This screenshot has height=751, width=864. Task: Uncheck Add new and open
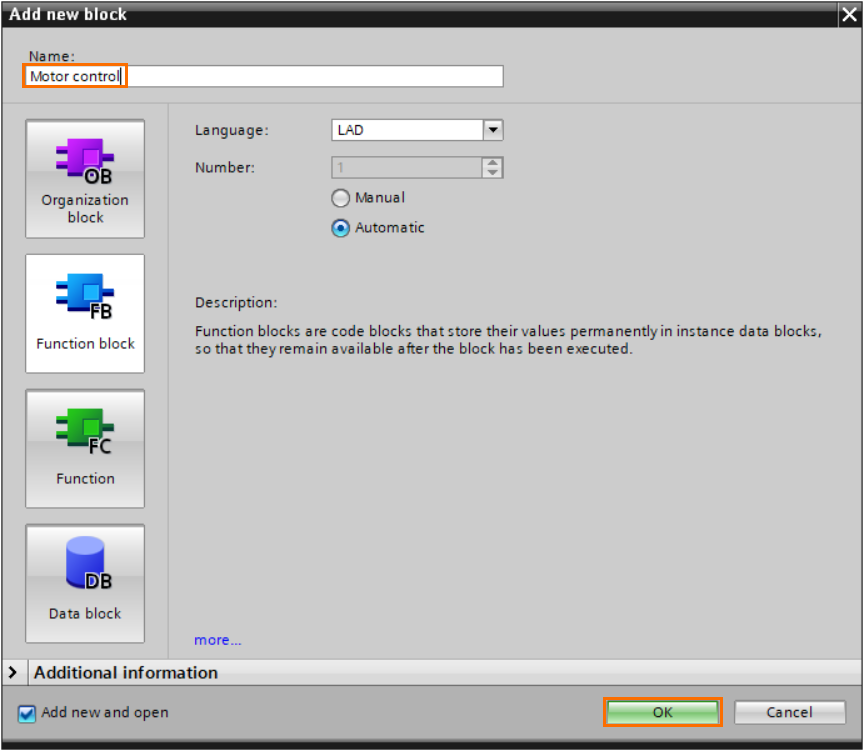[x=25, y=713]
